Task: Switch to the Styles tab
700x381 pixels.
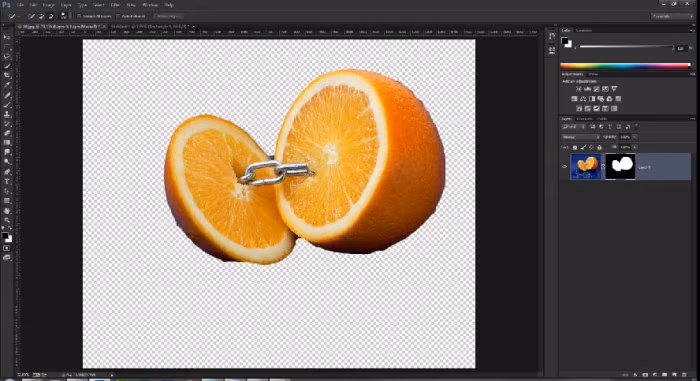Action: pyautogui.click(x=593, y=74)
